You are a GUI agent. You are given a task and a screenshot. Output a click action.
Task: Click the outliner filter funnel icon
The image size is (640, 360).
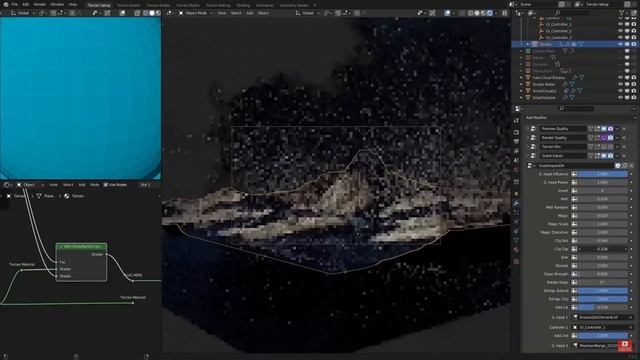[x=622, y=13]
